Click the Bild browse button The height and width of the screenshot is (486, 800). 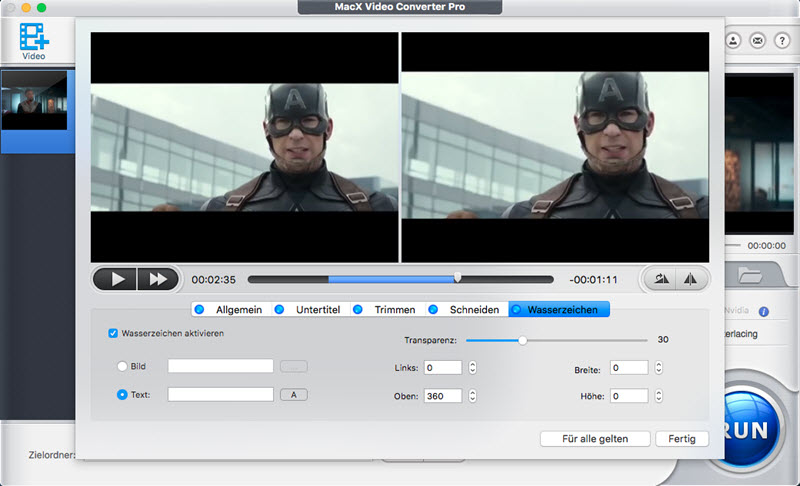(293, 366)
